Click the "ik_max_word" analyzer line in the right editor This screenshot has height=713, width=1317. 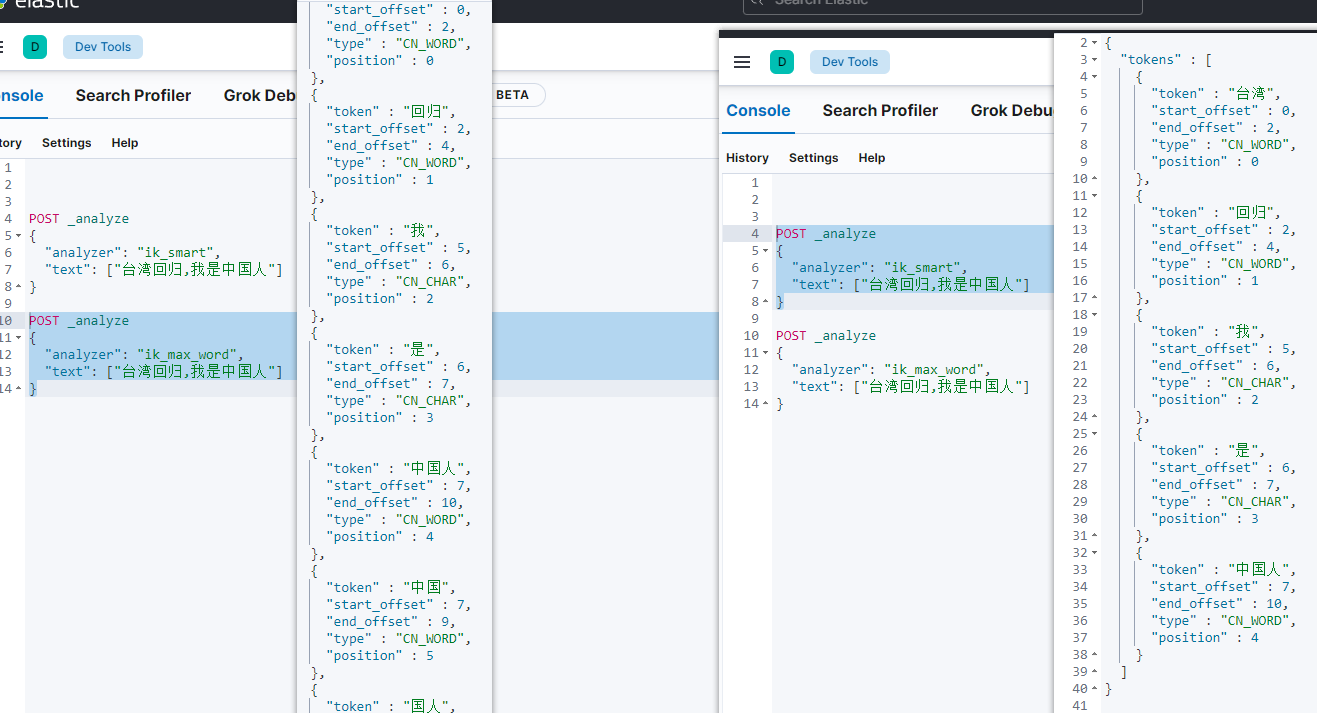(891, 370)
